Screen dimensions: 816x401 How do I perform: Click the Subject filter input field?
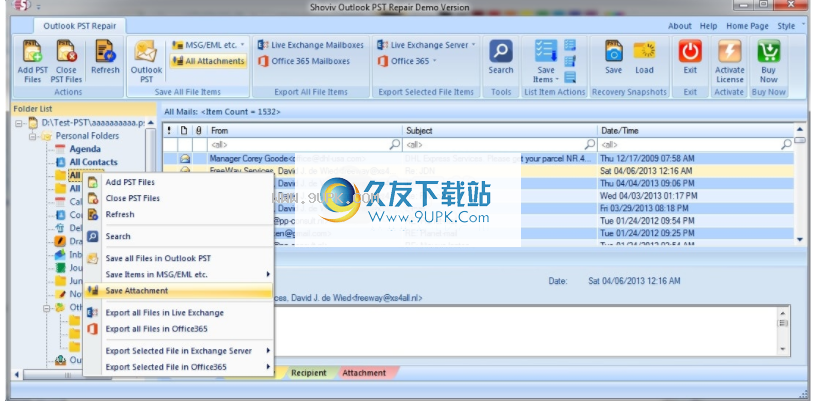pos(500,144)
